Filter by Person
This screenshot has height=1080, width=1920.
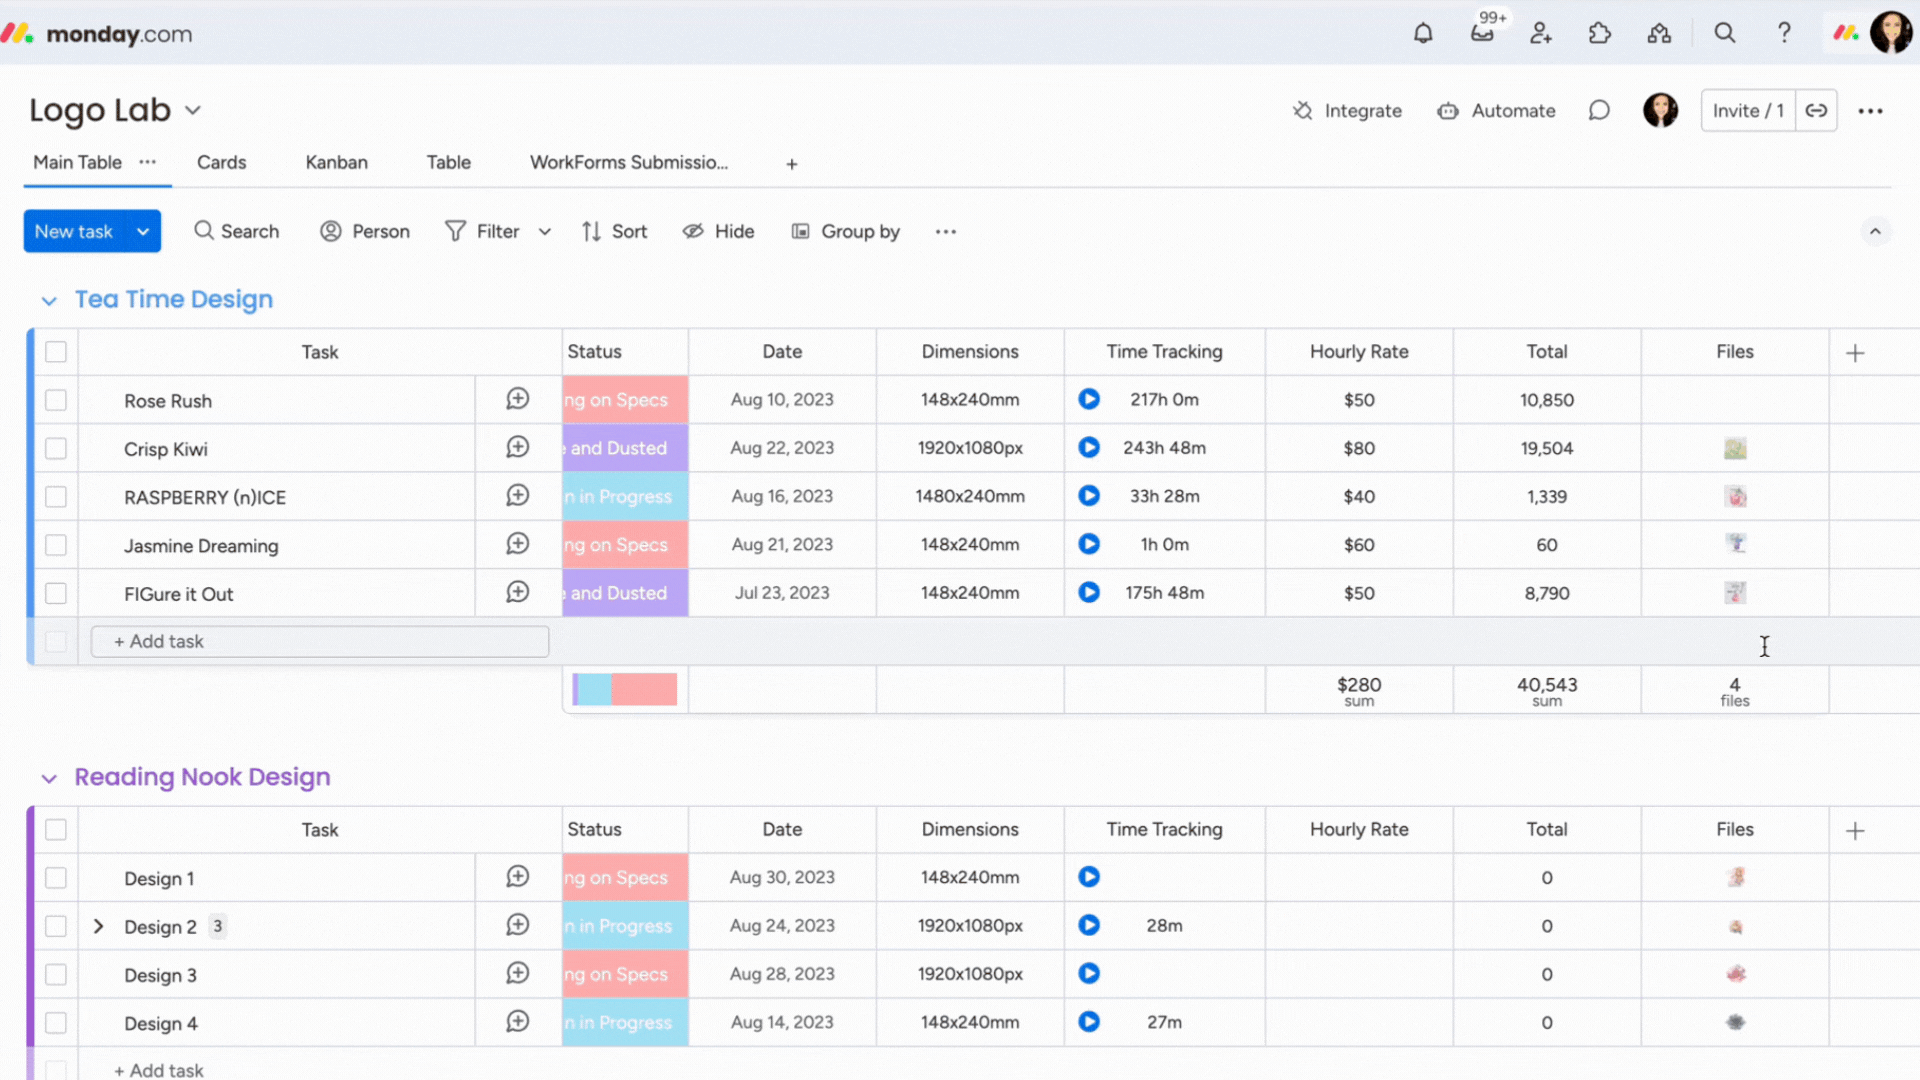click(365, 232)
